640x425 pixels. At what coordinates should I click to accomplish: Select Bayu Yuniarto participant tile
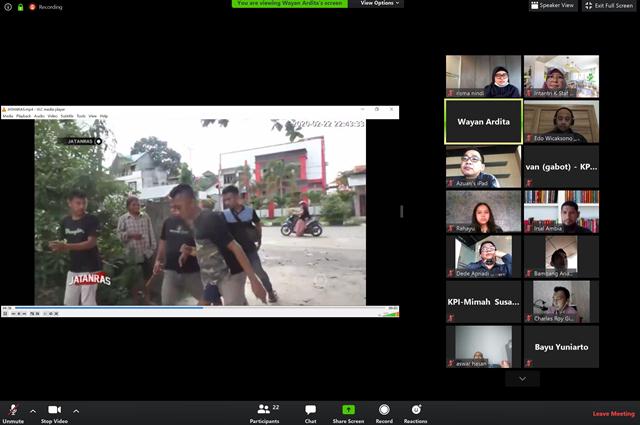[561, 347]
